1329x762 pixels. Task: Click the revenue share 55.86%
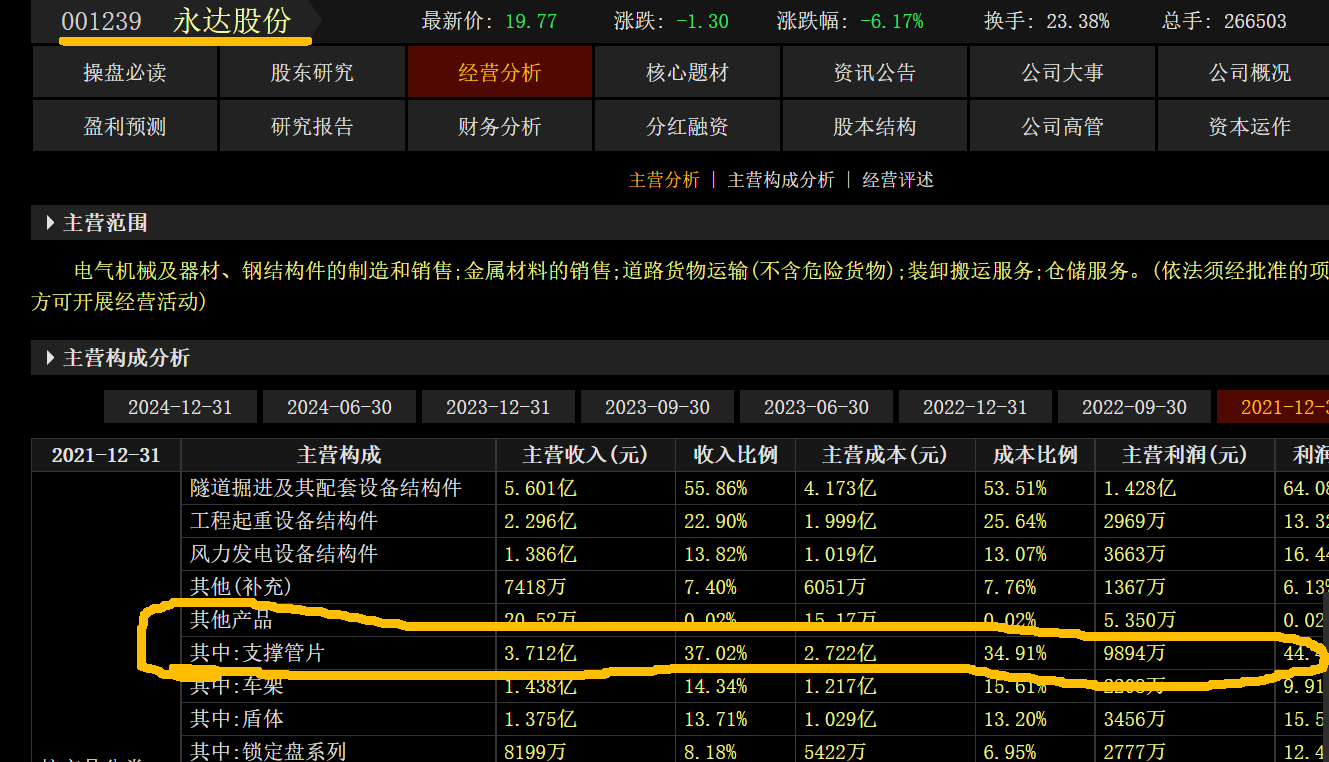point(715,488)
